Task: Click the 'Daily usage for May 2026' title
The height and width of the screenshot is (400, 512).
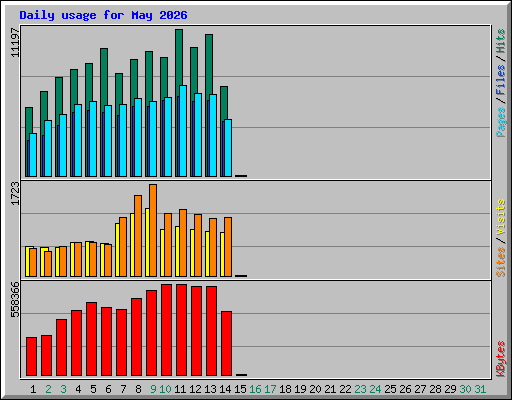Action: [x=103, y=15]
